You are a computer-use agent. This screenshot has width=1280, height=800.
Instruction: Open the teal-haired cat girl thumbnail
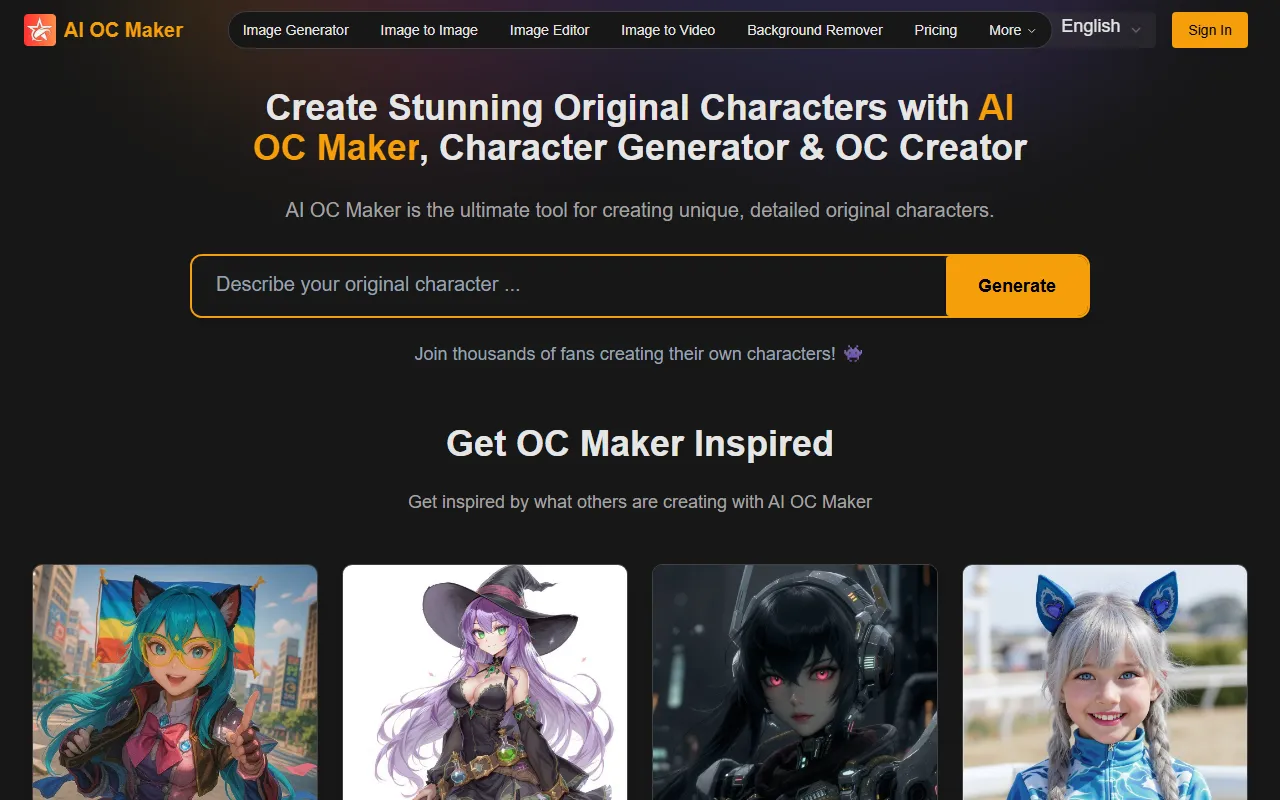[175, 682]
